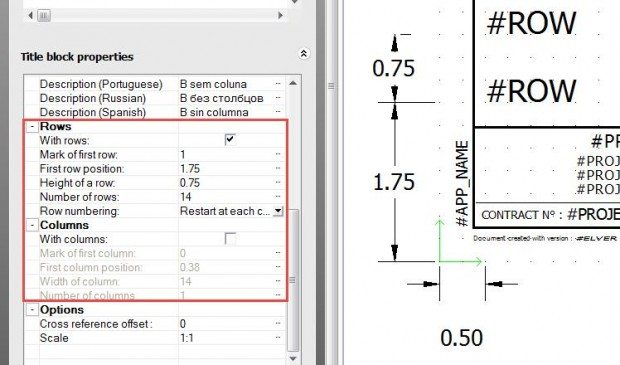
Task: Uncheck the With rows checkbox
Action: pos(230,140)
